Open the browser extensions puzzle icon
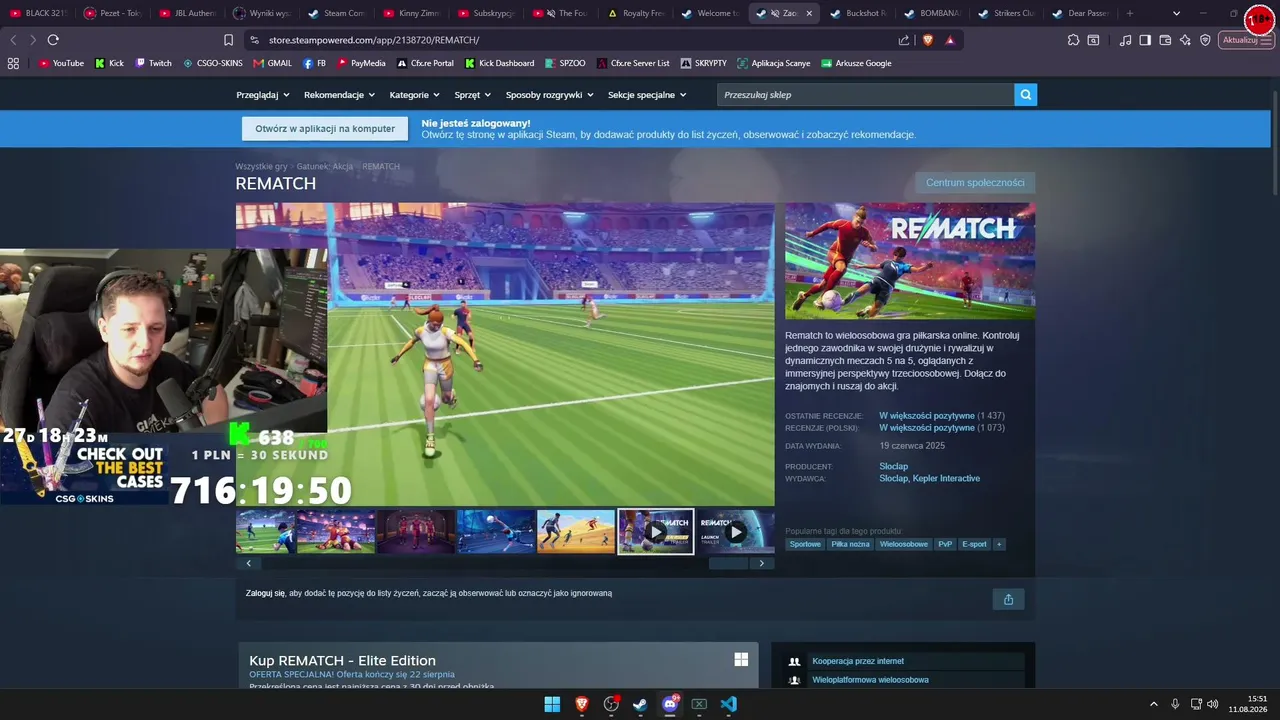This screenshot has height=720, width=1280. tap(1073, 40)
